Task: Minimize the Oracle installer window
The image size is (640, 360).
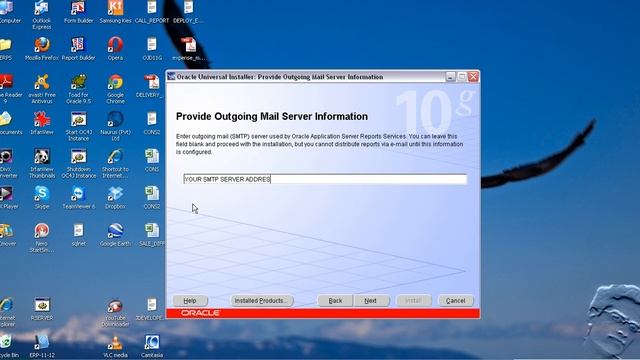Action: click(450, 77)
